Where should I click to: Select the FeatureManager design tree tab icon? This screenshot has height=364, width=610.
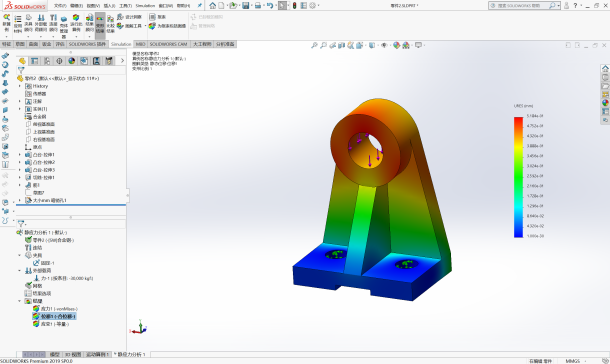pyautogui.click(x=22, y=61)
